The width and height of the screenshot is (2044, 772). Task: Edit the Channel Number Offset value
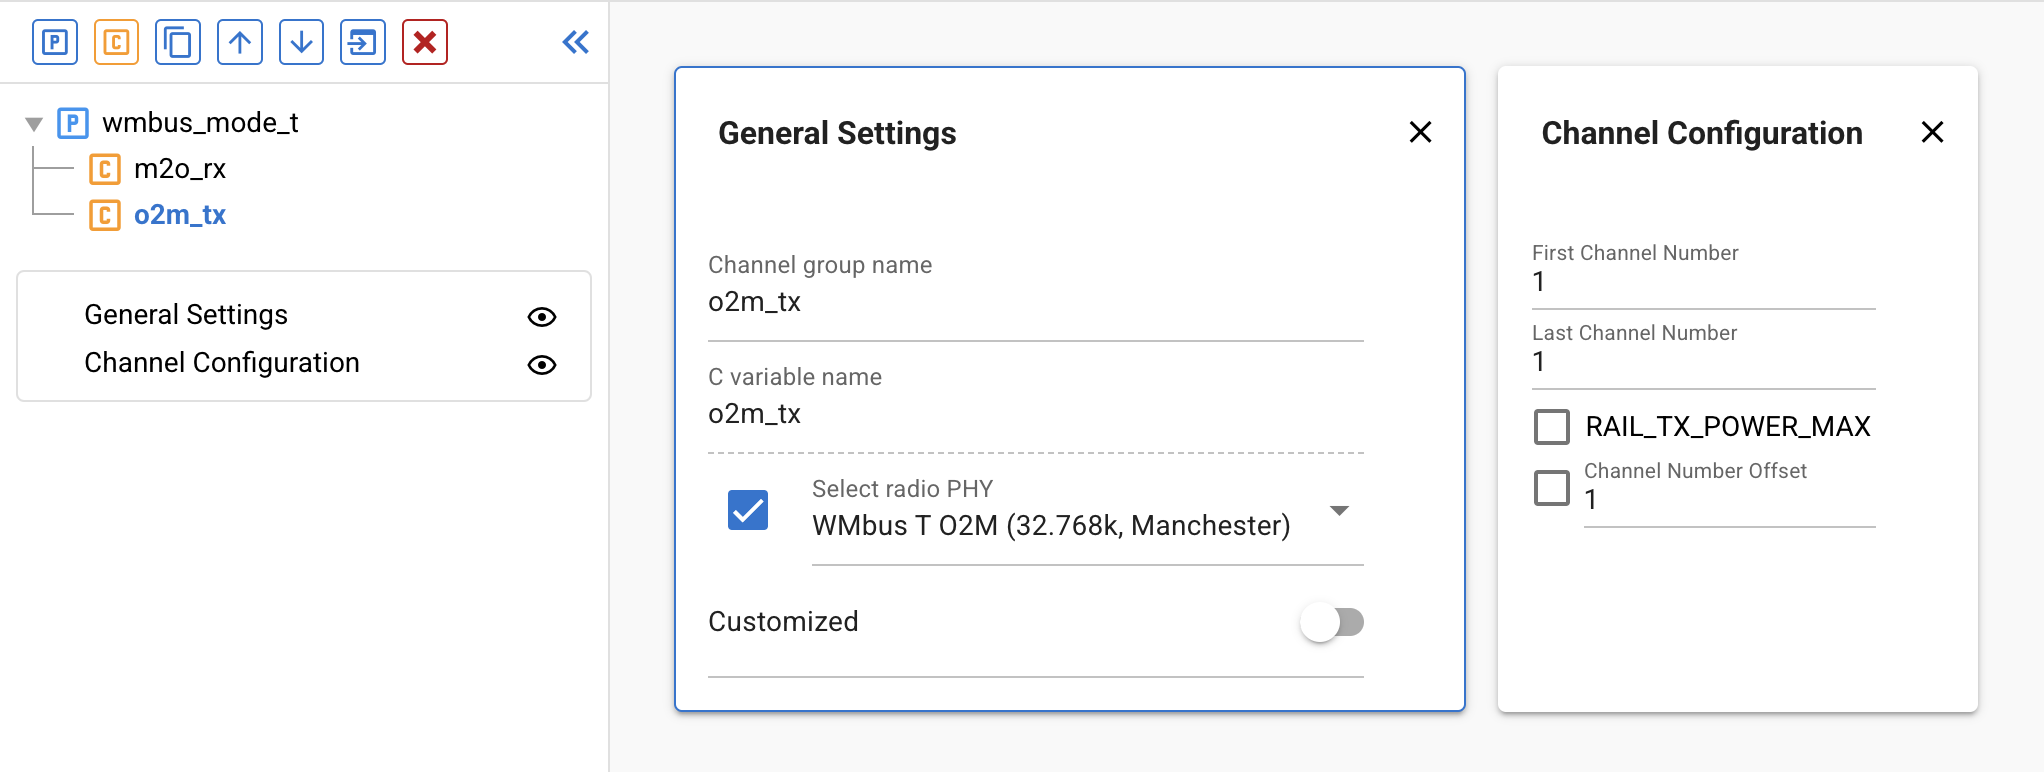tap(1730, 500)
